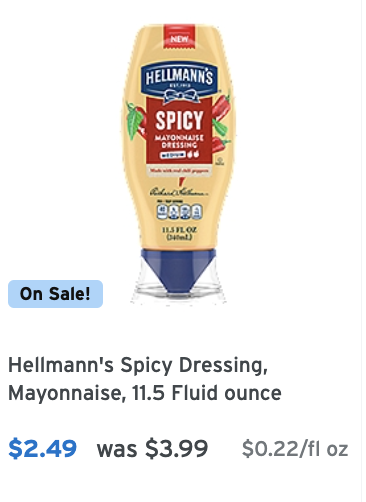Click the blue bottle cap
Screen dimensions: 366x502
point(178,269)
